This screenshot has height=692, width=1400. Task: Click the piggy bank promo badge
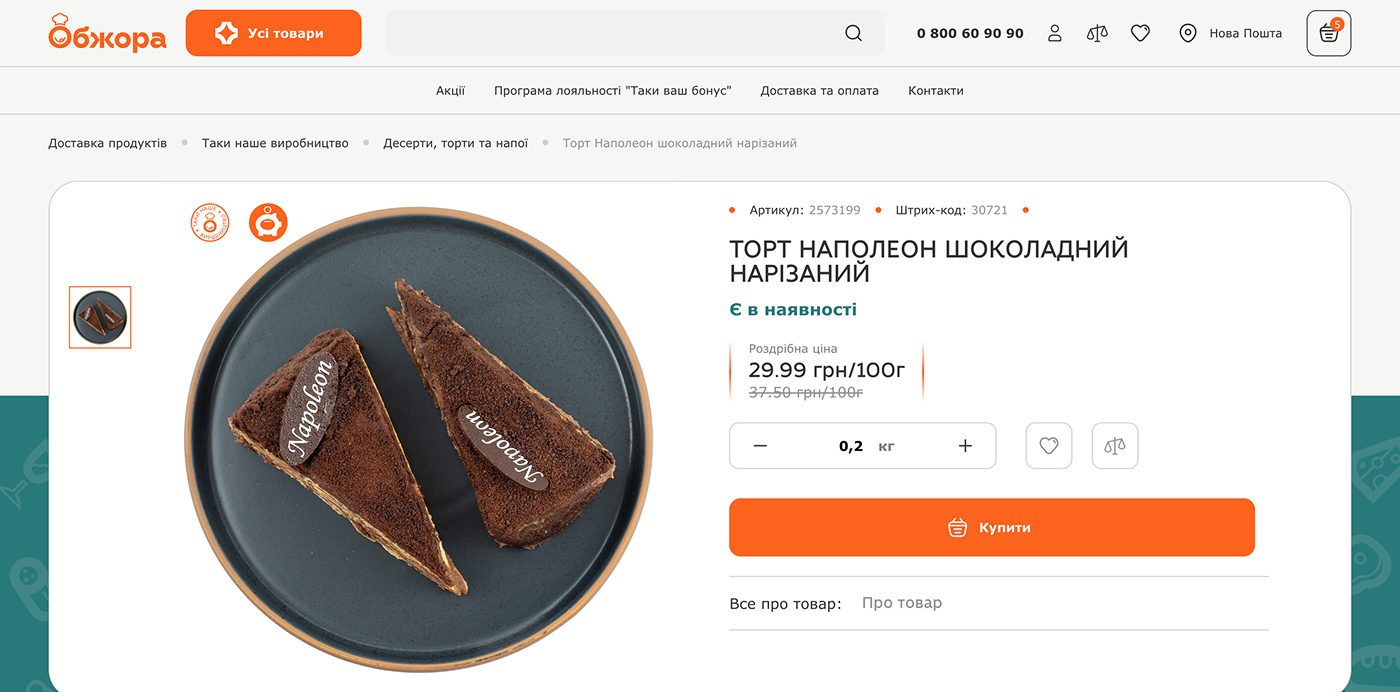coord(268,222)
